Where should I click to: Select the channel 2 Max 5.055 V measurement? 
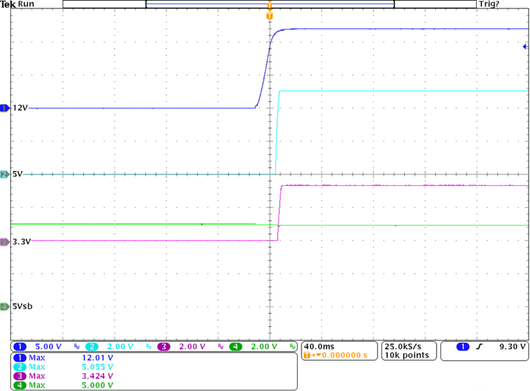63,367
